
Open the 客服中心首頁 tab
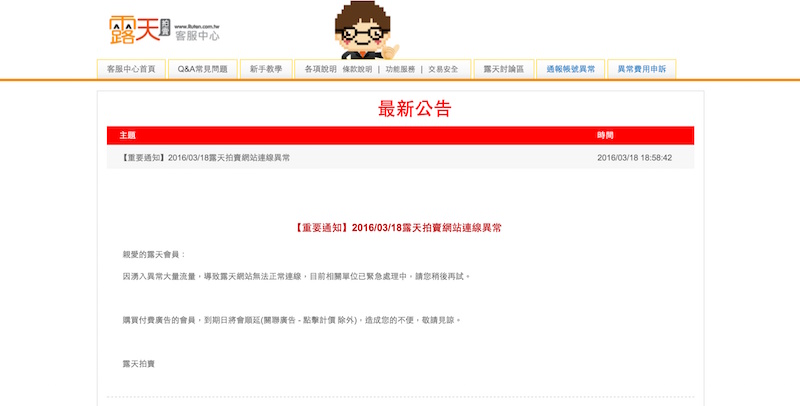tap(131, 69)
